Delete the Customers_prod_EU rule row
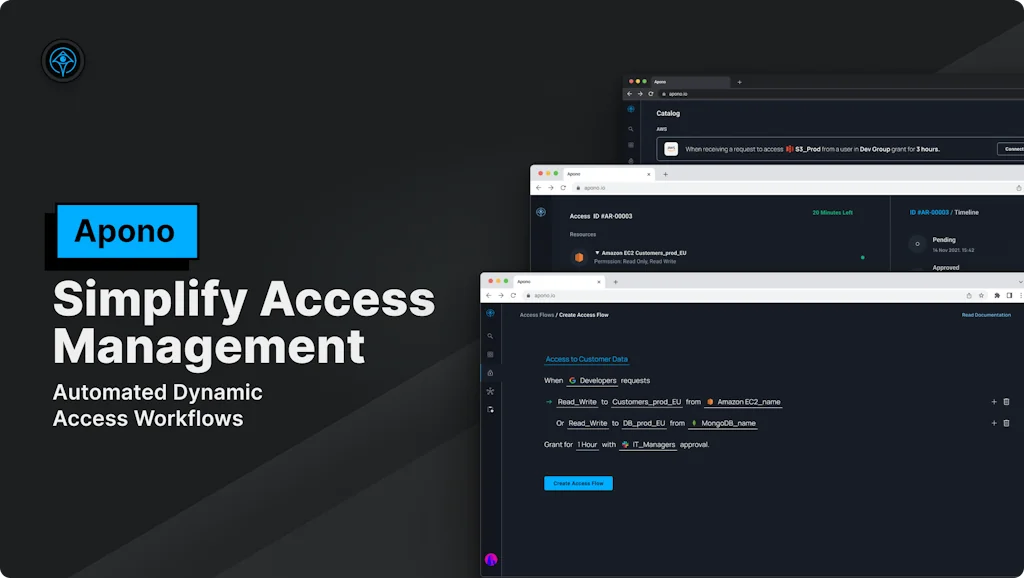 click(x=1006, y=402)
